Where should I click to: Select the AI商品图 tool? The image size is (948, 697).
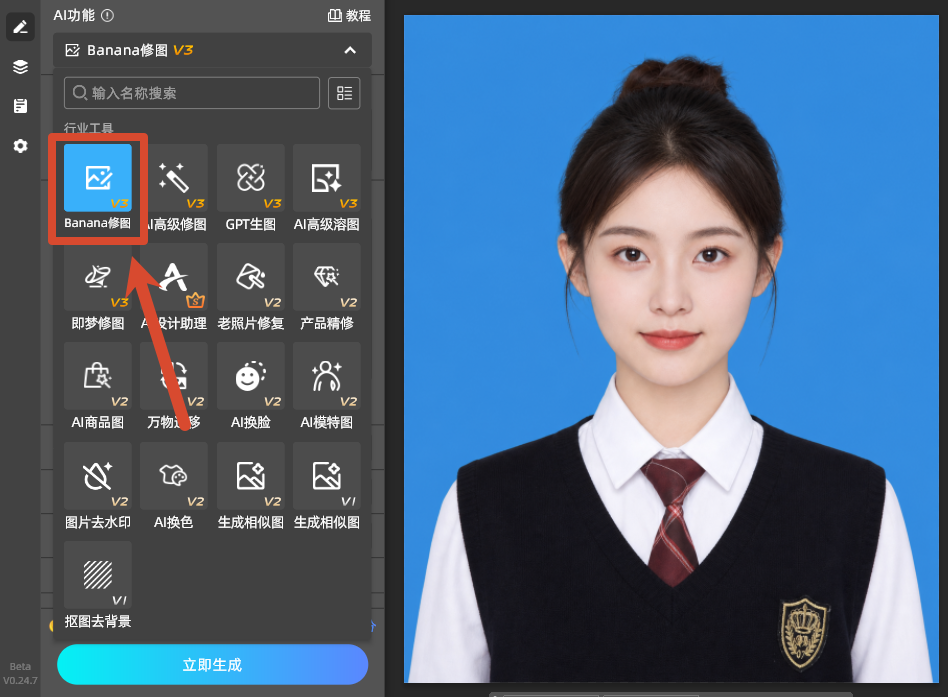click(x=97, y=386)
